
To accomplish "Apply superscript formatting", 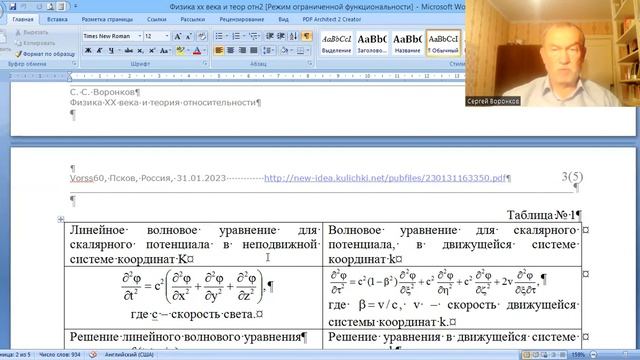I will [152, 51].
